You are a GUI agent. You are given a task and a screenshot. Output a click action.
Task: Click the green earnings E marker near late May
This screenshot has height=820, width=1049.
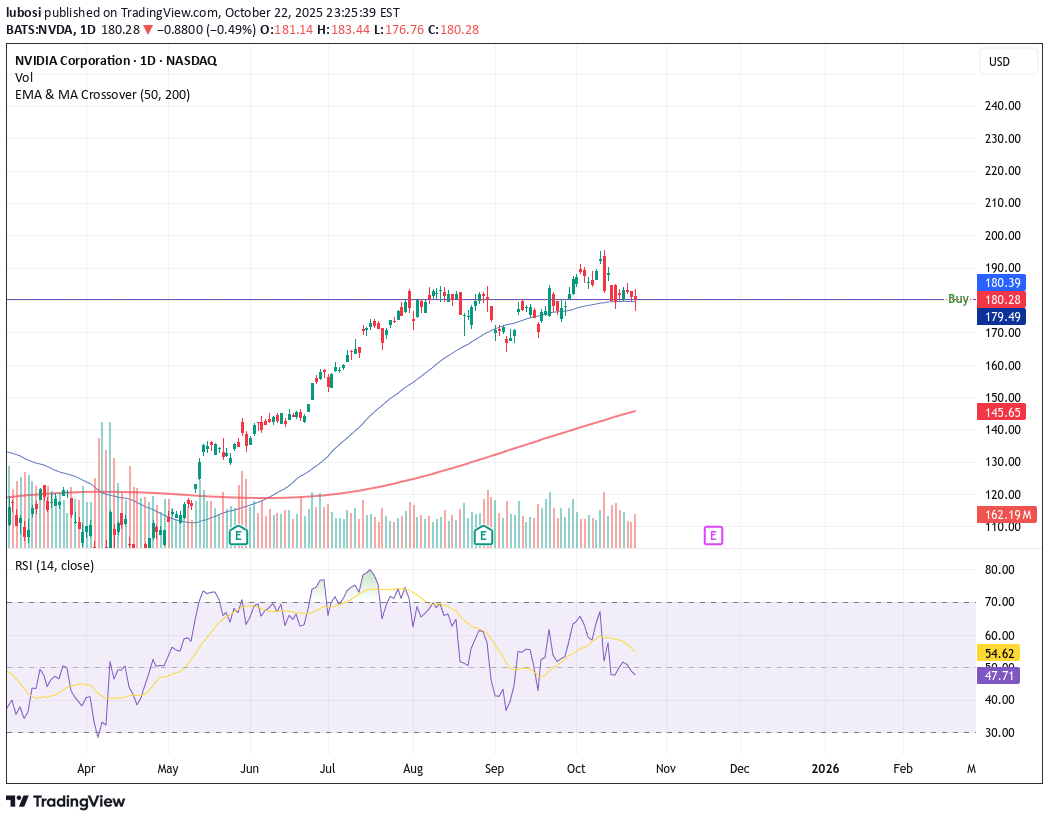click(238, 535)
